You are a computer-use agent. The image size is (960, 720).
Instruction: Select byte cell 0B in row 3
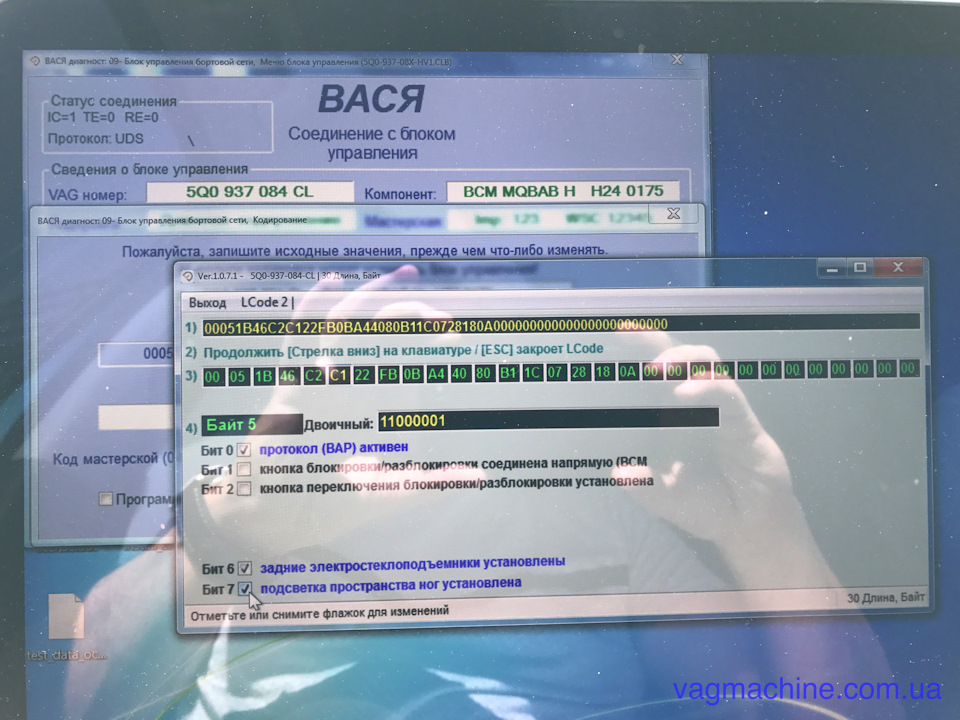pyautogui.click(x=412, y=373)
